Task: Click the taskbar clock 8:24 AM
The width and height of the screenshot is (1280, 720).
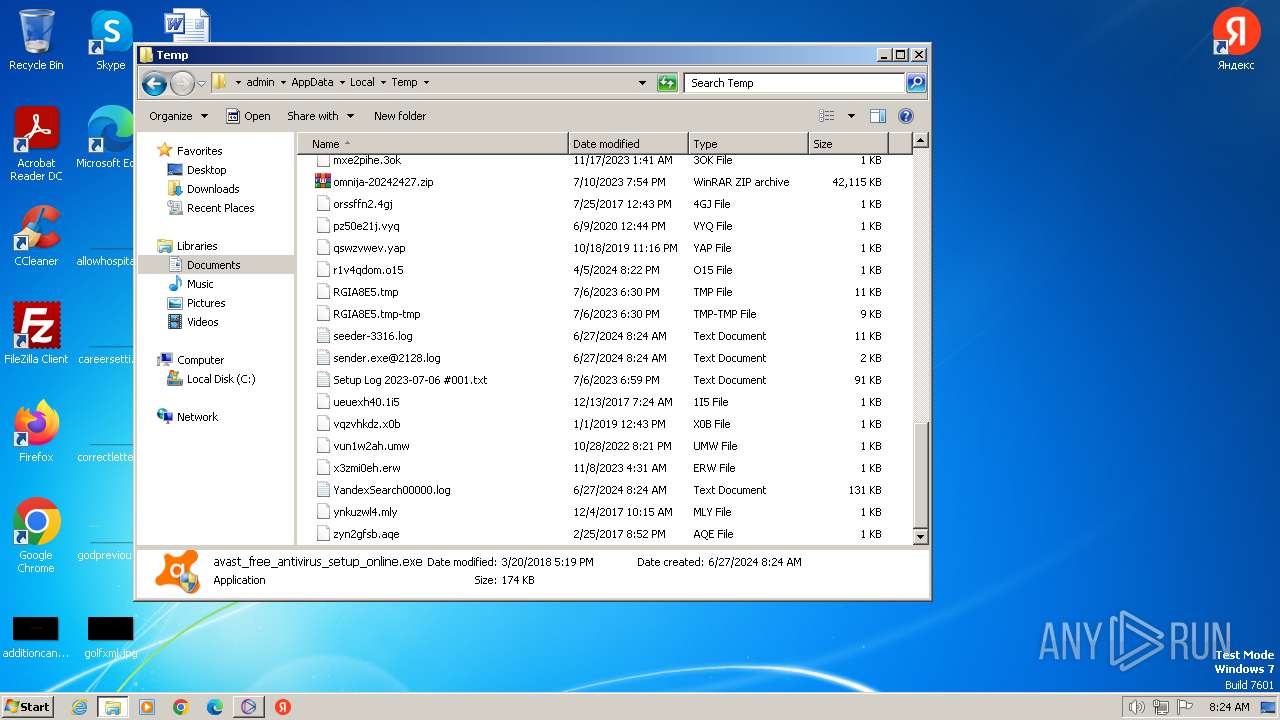Action: pos(1229,707)
